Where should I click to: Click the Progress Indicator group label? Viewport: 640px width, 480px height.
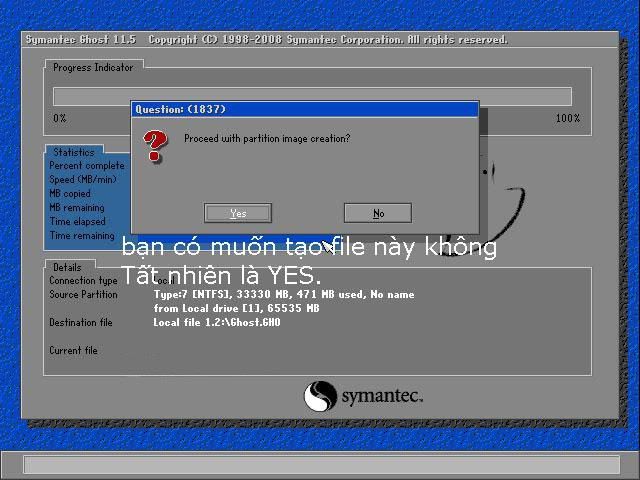click(93, 67)
